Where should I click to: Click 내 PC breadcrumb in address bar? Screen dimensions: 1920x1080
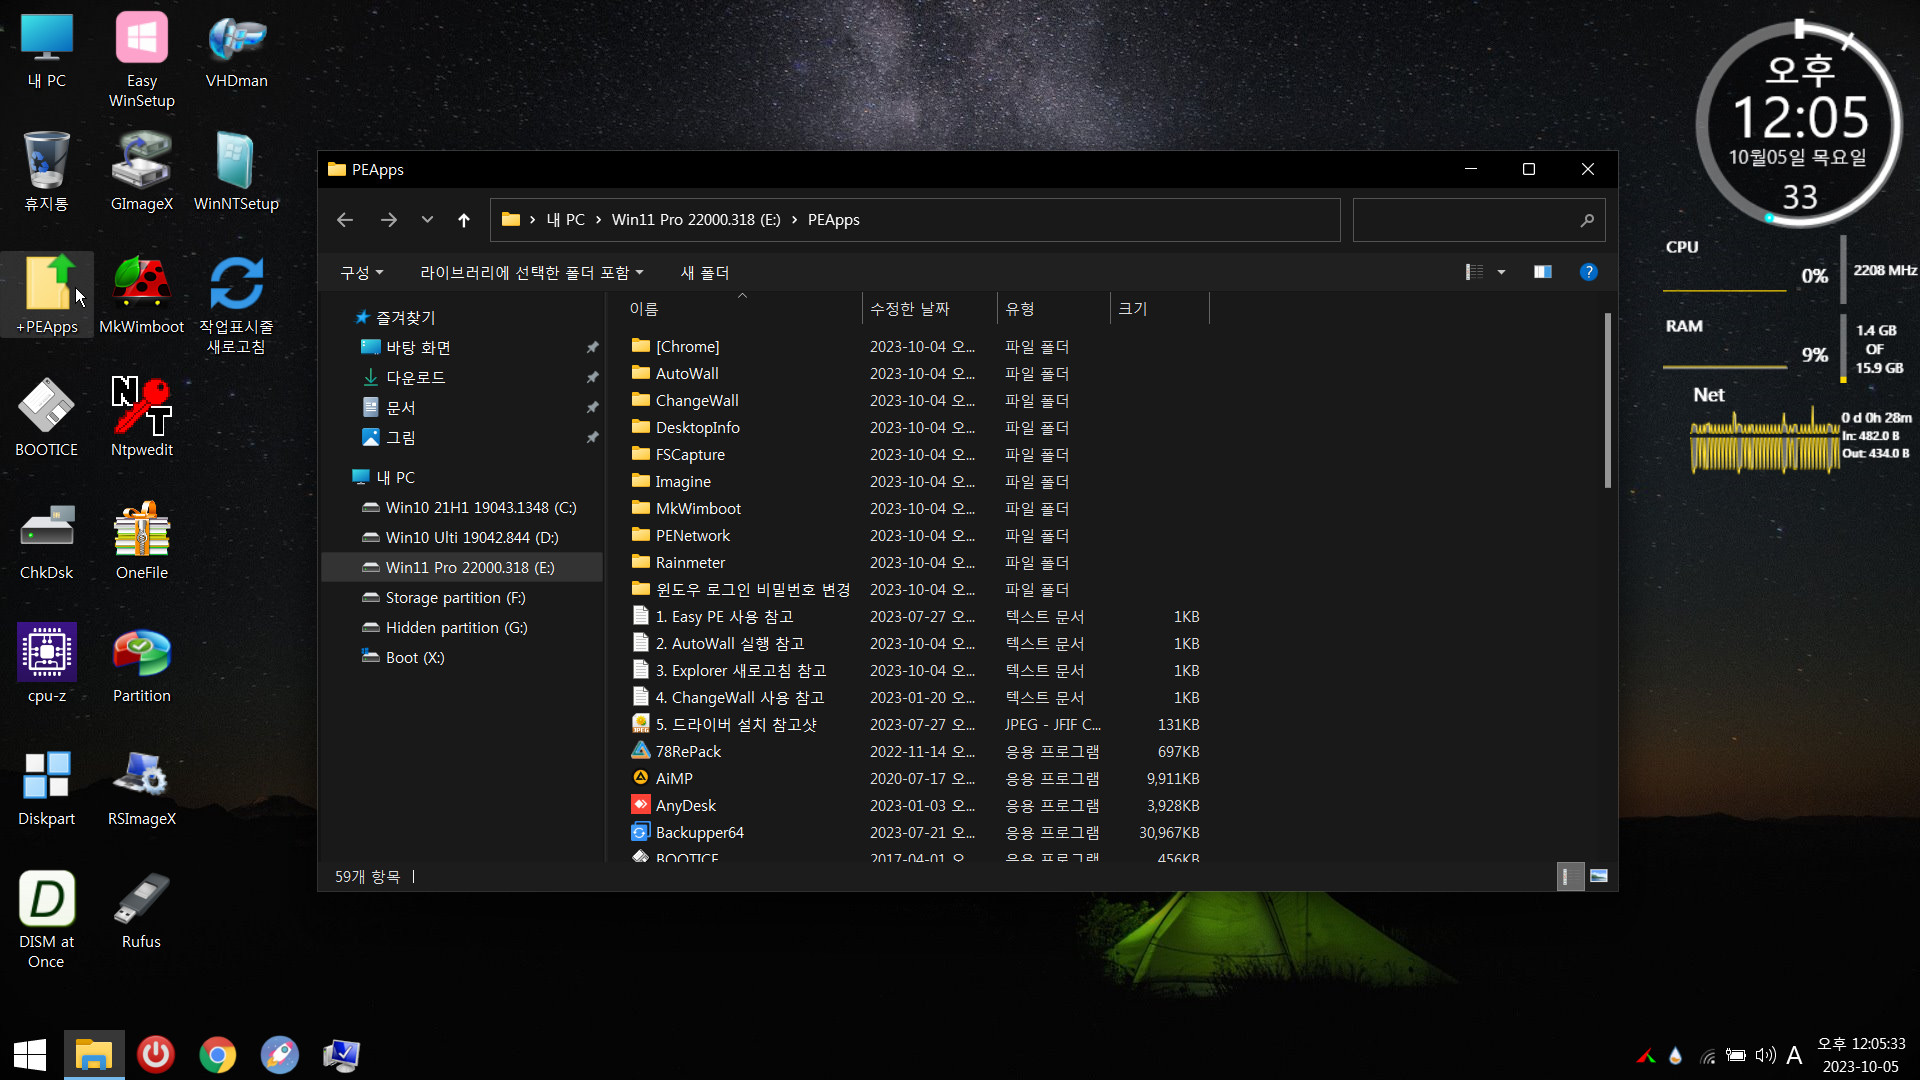click(x=566, y=220)
